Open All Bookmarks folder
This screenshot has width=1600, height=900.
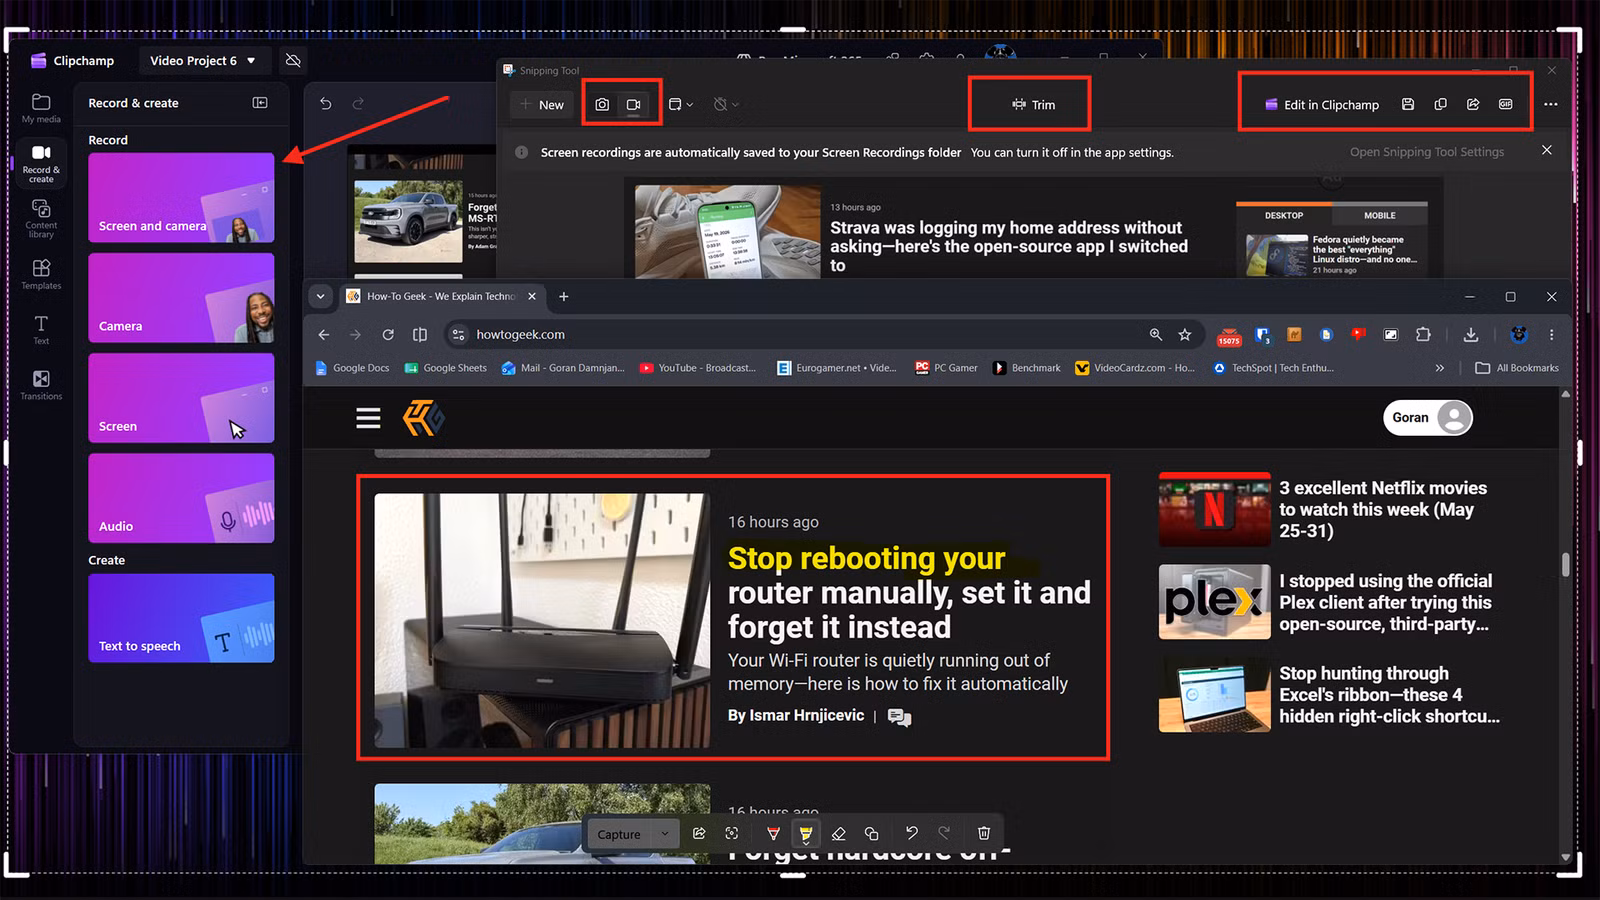(1517, 368)
